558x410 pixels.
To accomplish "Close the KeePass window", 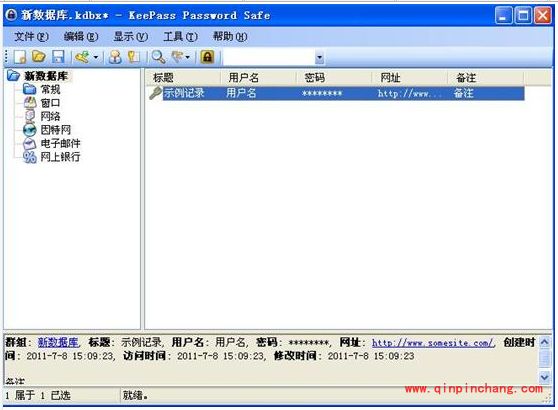I will point(542,15).
